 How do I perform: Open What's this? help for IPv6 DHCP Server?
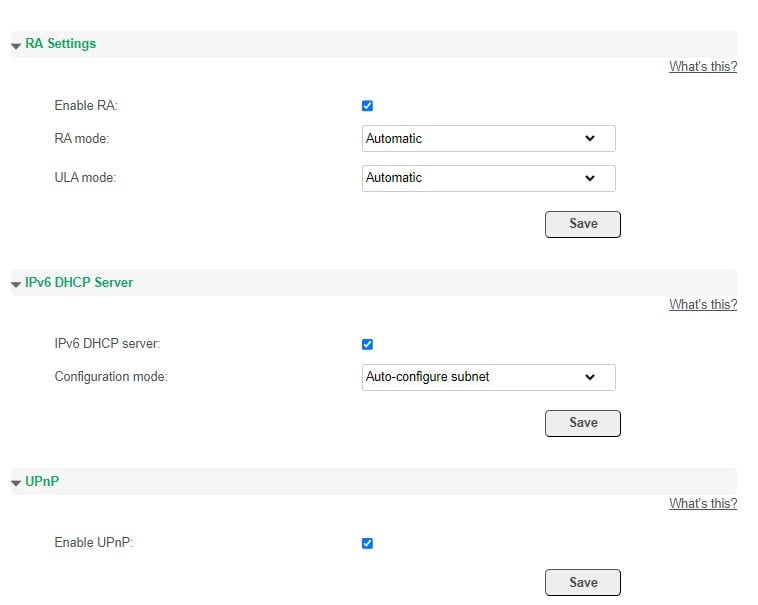703,304
